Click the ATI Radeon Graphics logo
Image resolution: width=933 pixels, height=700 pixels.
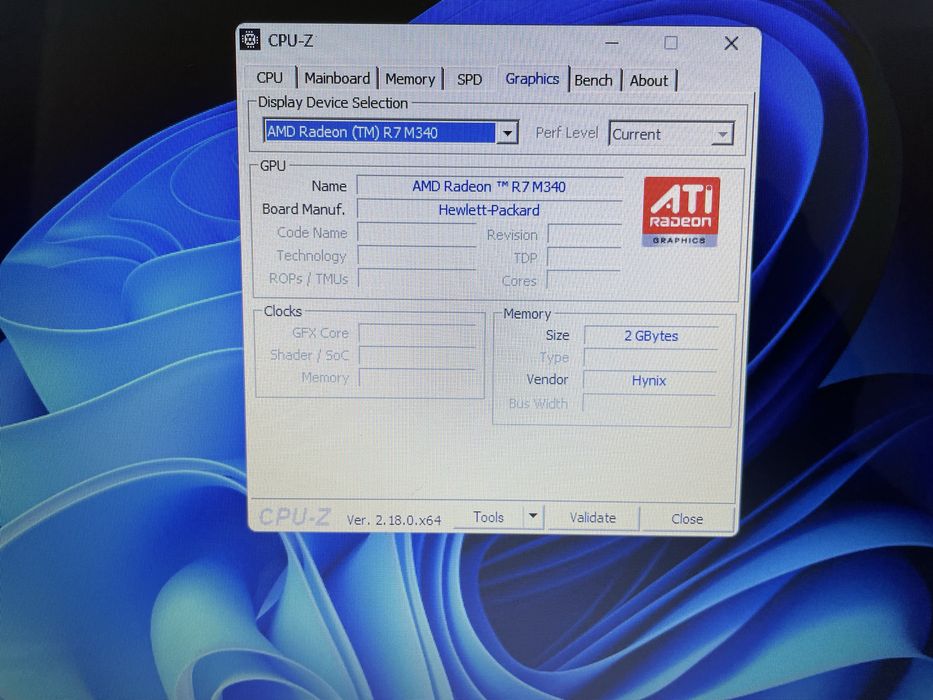681,211
